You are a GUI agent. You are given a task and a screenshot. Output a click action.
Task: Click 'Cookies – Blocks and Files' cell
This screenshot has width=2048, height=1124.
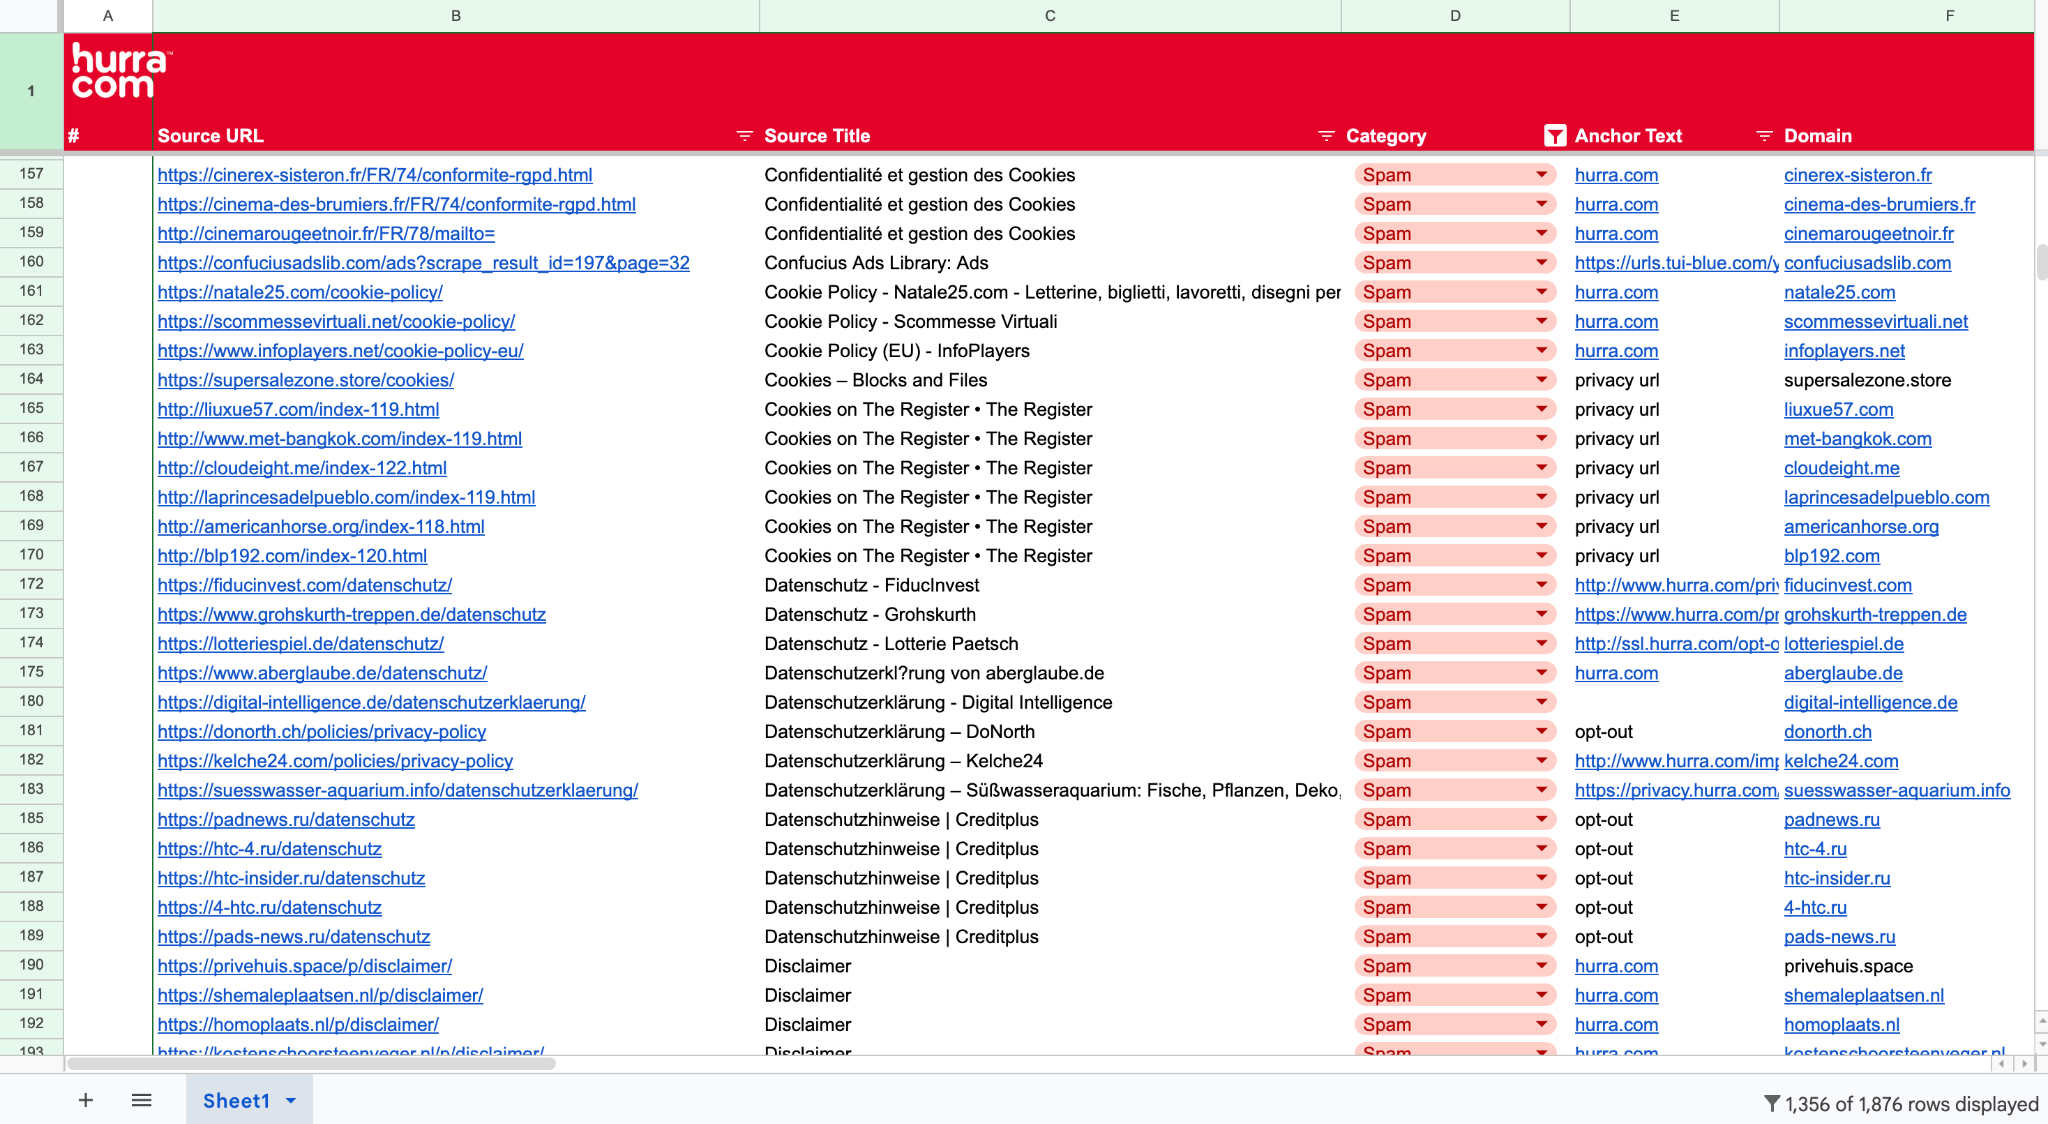pyautogui.click(x=876, y=380)
